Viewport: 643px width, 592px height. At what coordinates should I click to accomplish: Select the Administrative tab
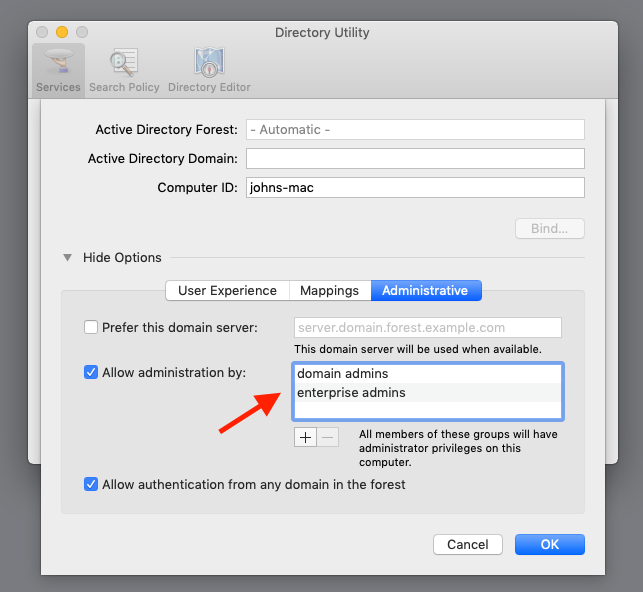tap(426, 290)
